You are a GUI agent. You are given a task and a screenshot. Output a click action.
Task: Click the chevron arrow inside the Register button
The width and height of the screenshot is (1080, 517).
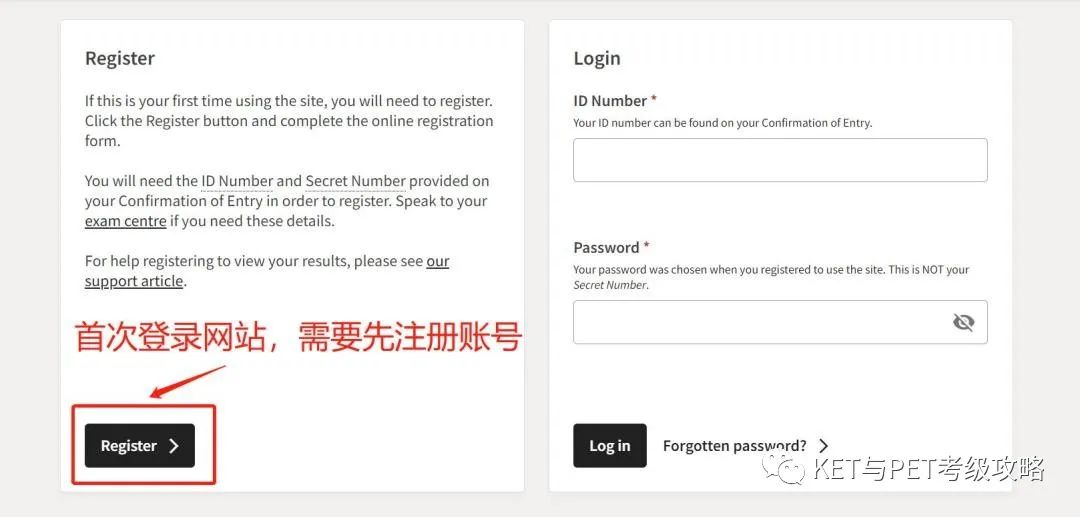point(174,446)
